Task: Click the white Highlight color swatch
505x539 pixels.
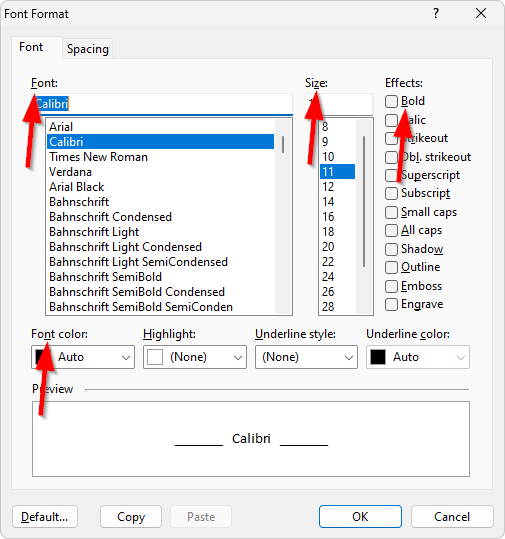Action: 155,357
